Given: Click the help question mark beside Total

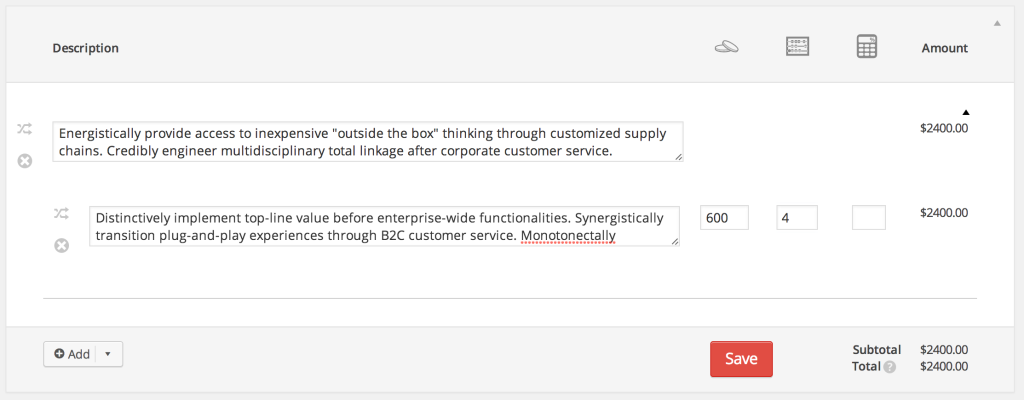Looking at the screenshot, I should pyautogui.click(x=889, y=367).
